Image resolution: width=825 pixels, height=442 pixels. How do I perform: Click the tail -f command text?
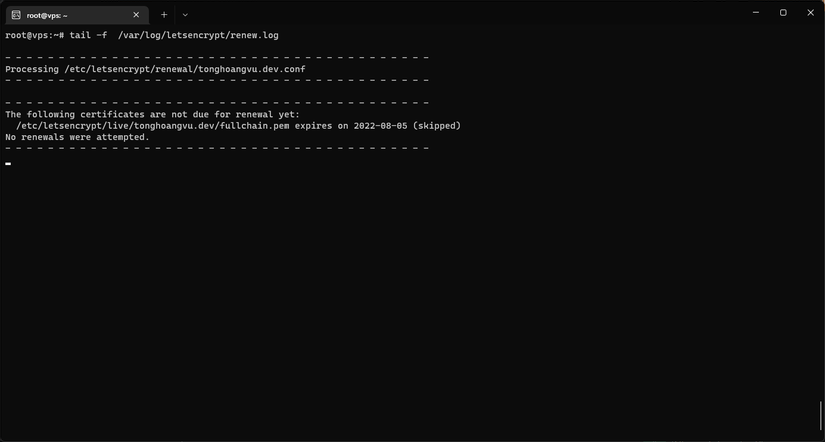[88, 35]
